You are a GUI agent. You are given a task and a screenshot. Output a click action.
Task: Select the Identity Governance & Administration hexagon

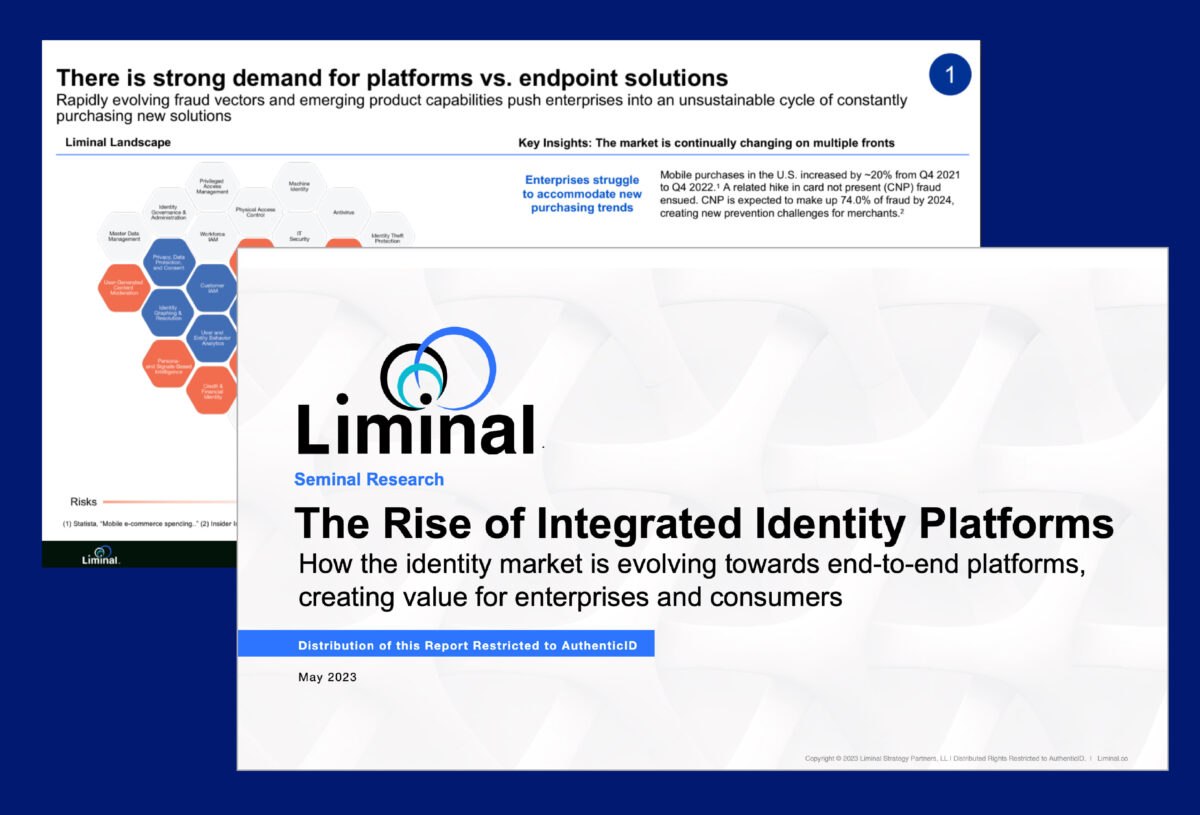pos(168,211)
